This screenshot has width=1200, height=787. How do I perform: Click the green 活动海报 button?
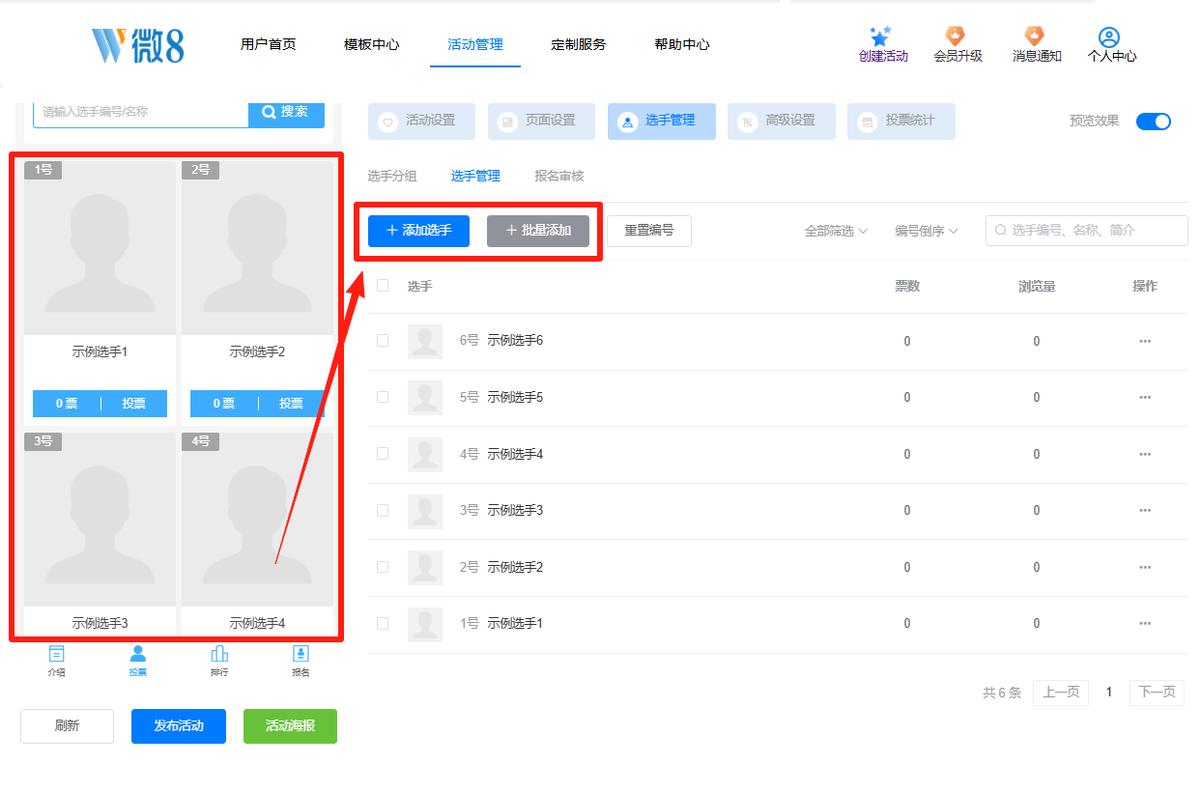tap(290, 726)
